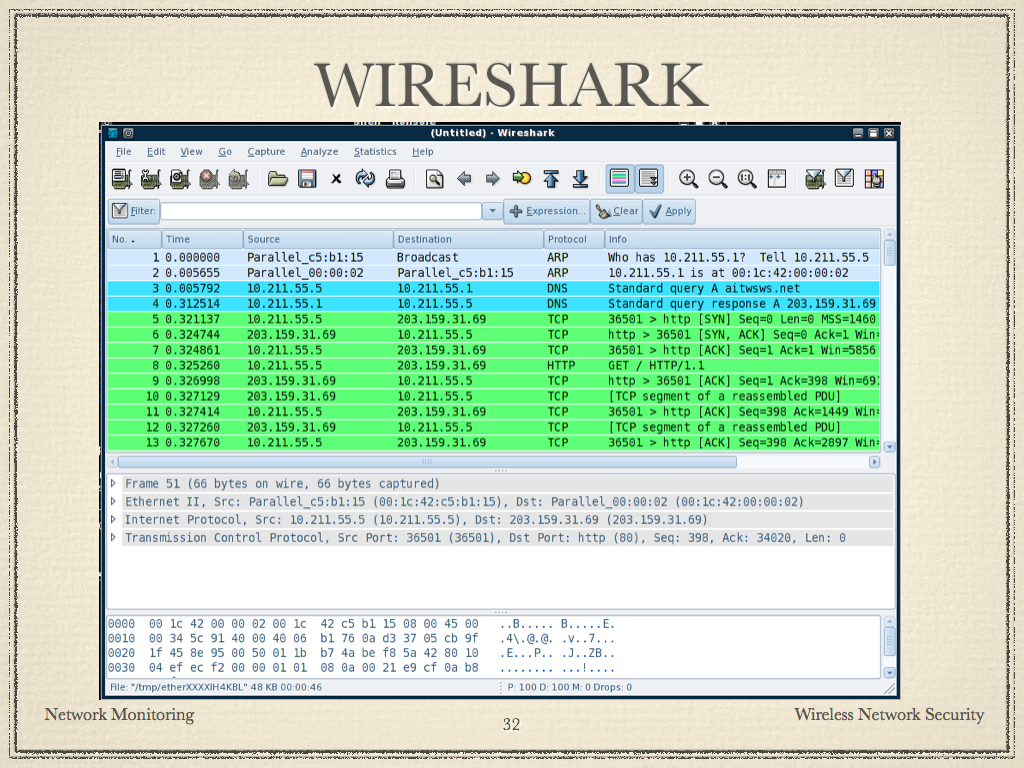This screenshot has width=1024, height=768.
Task: Click into the Filter text field
Action: (x=321, y=211)
